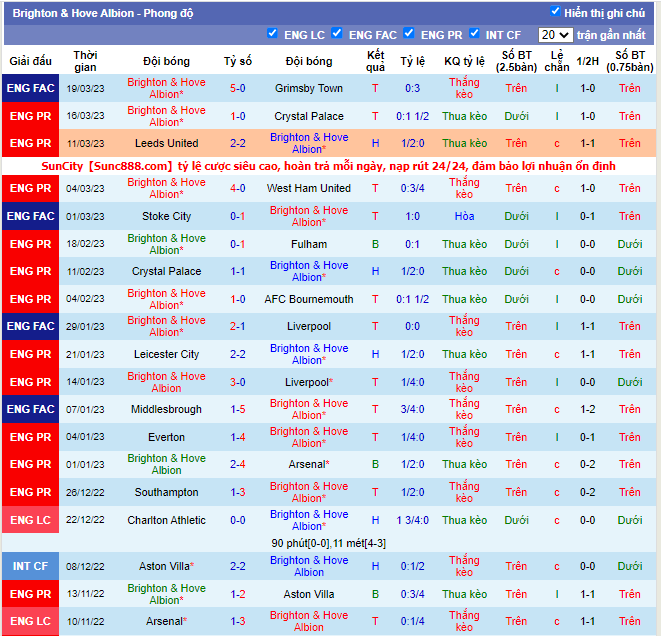Click the Kết quả column header
661x636 pixels.
(375, 61)
